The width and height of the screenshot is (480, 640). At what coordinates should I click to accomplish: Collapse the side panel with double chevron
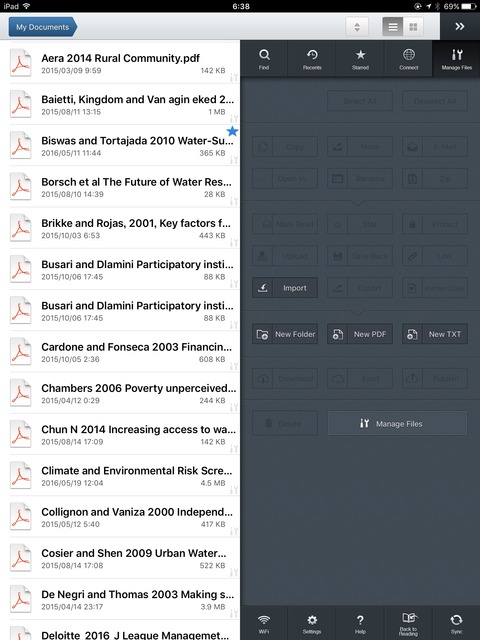460,27
